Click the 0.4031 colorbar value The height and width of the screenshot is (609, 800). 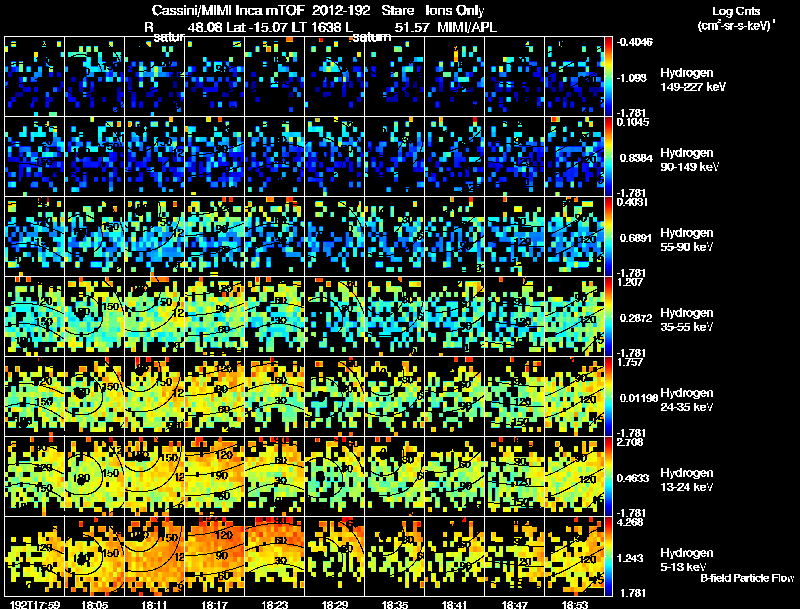pyautogui.click(x=633, y=202)
